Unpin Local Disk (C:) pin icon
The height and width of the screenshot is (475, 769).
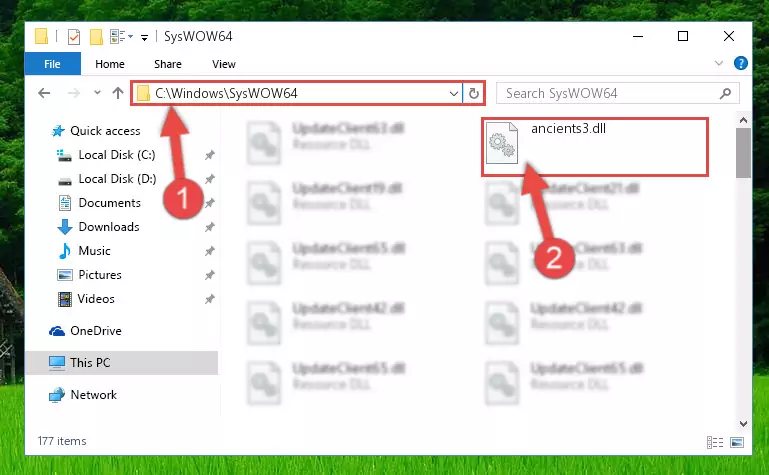click(209, 155)
